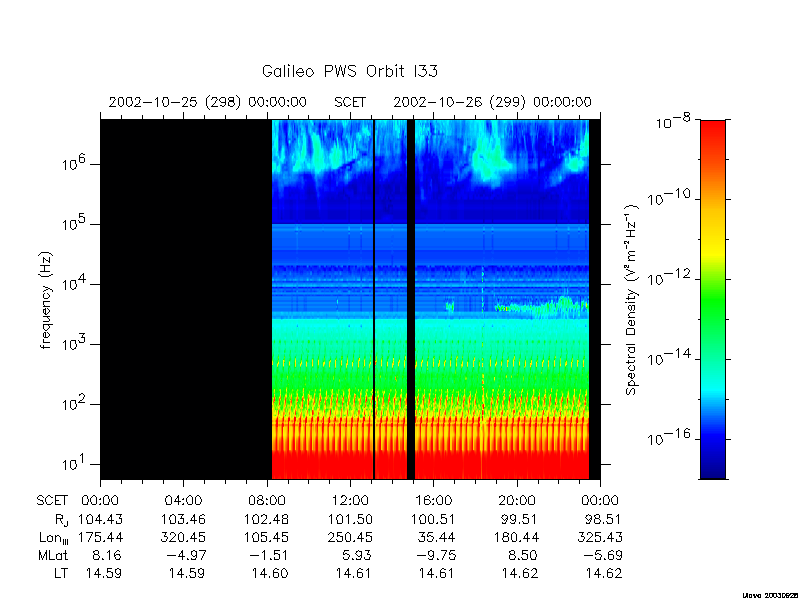Screen dimensions: 800x600
Task: Select the RJ value 98.51
Action: [604, 519]
